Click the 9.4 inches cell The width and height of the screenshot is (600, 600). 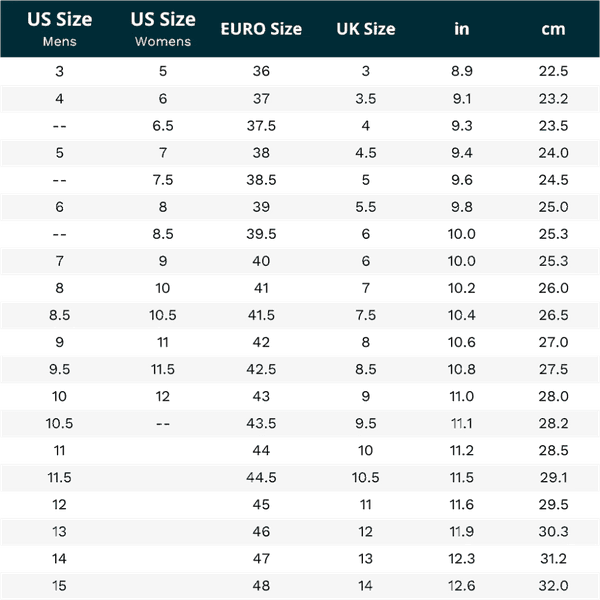tap(461, 153)
